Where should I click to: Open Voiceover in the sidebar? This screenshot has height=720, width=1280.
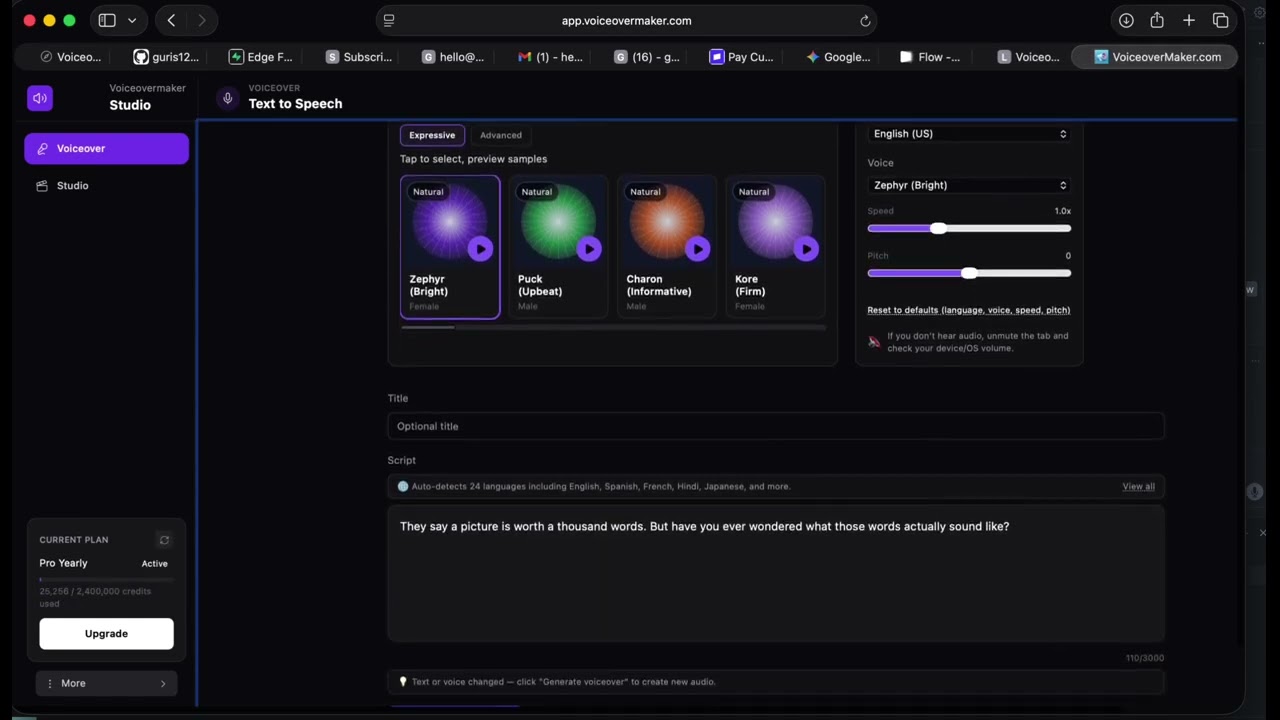pos(107,148)
